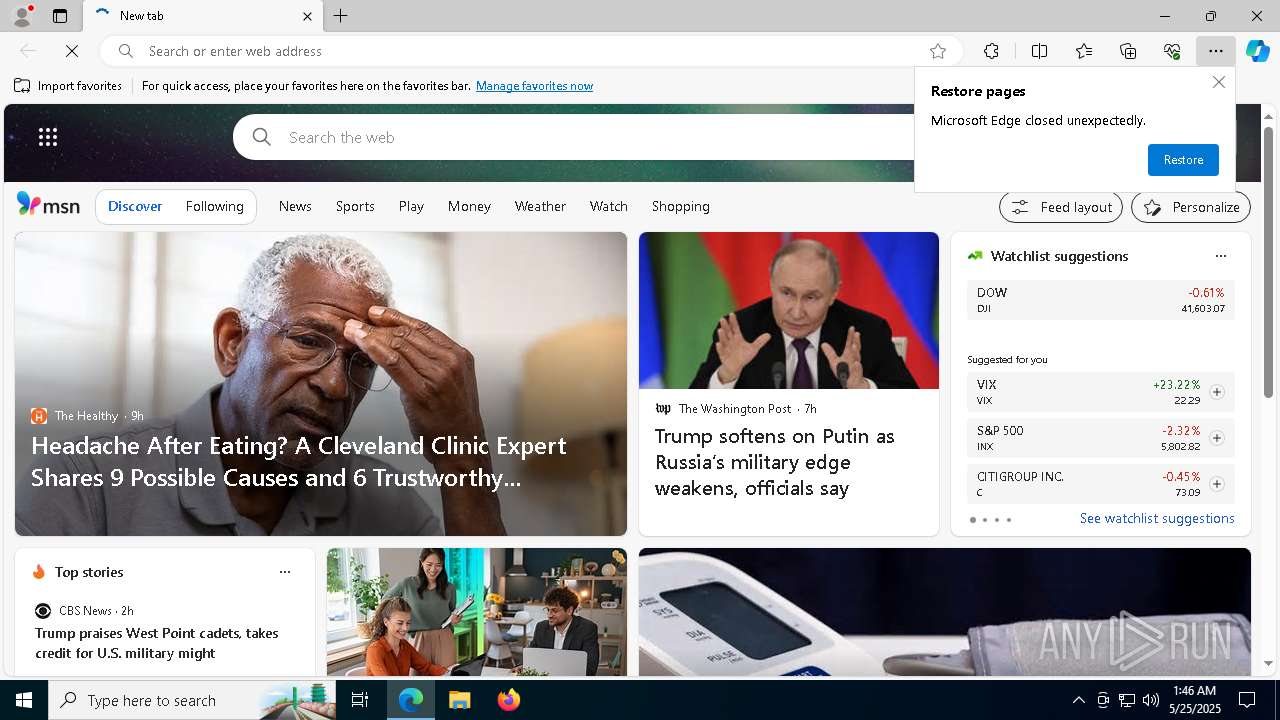This screenshot has width=1280, height=720.
Task: Open Top stories more options
Action: [x=285, y=572]
